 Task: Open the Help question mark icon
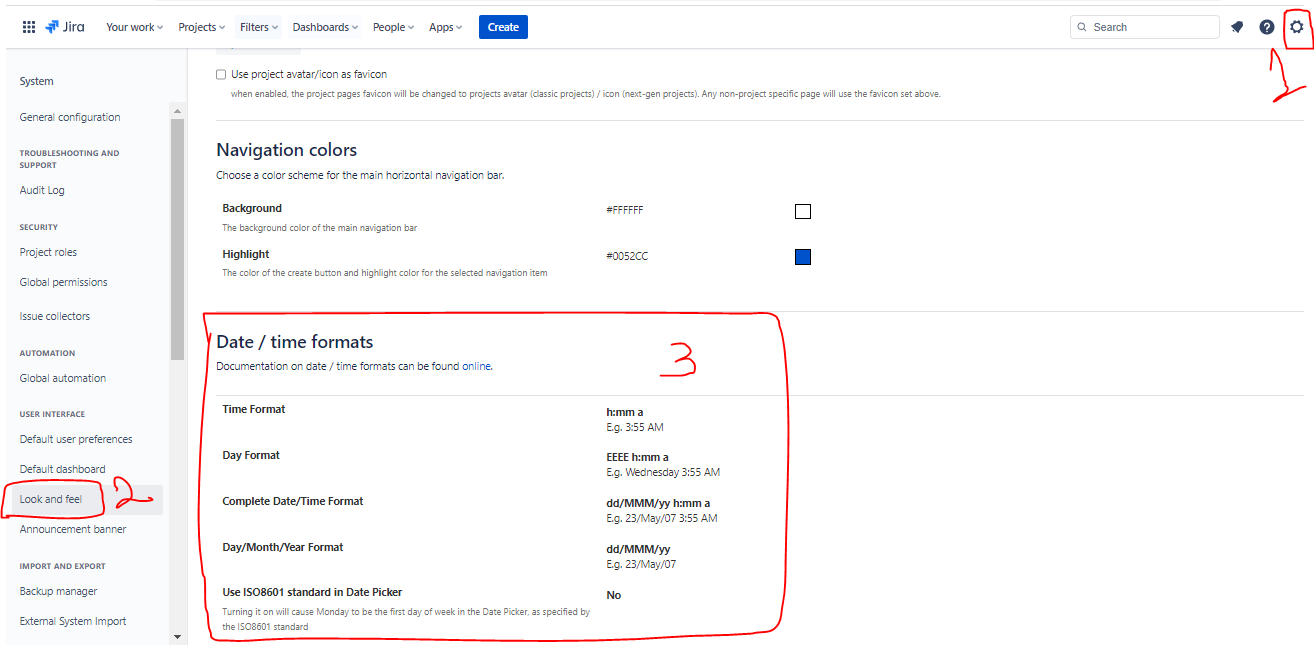[x=1265, y=27]
